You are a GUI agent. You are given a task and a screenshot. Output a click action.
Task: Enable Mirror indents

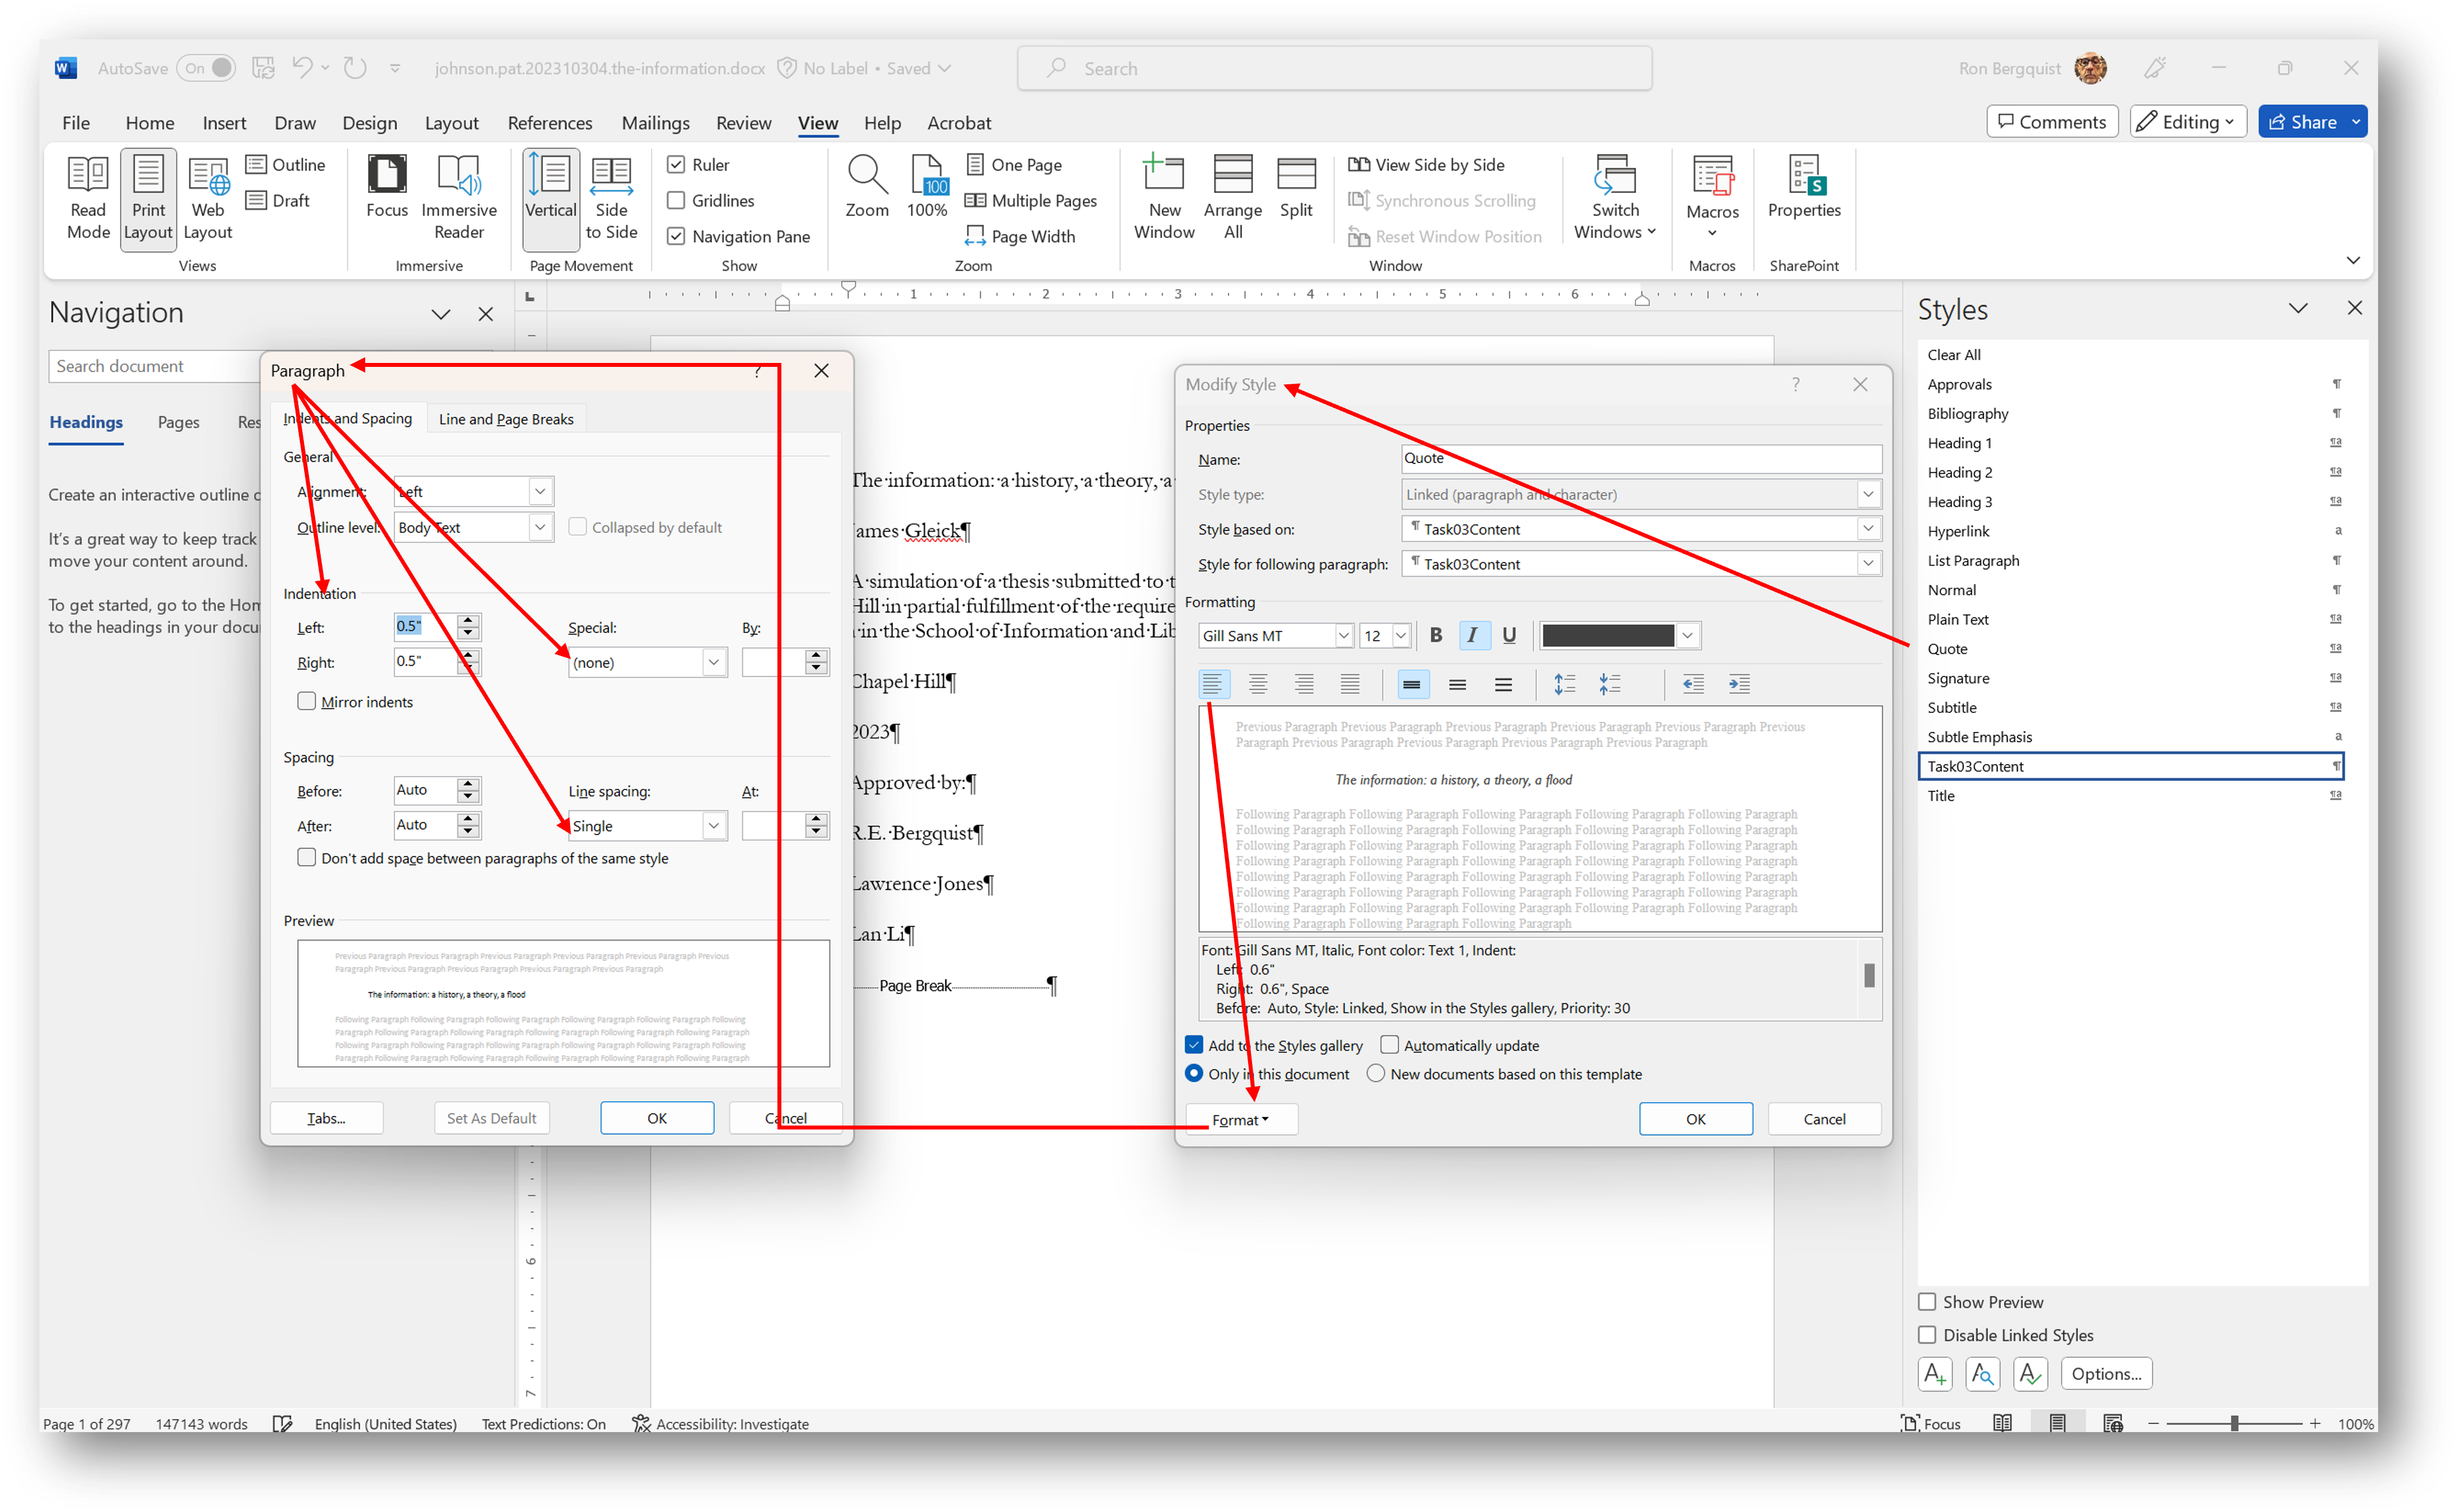tap(307, 701)
